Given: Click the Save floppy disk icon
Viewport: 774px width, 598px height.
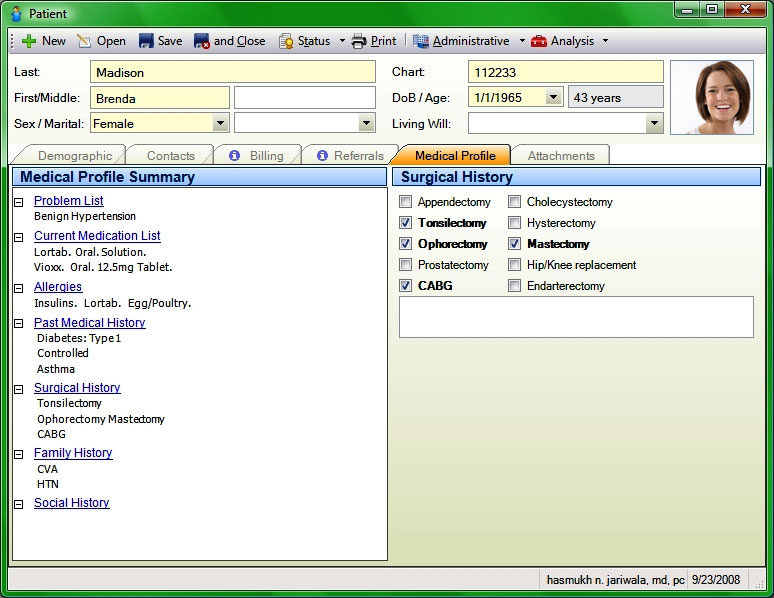Looking at the screenshot, I should pos(146,41).
